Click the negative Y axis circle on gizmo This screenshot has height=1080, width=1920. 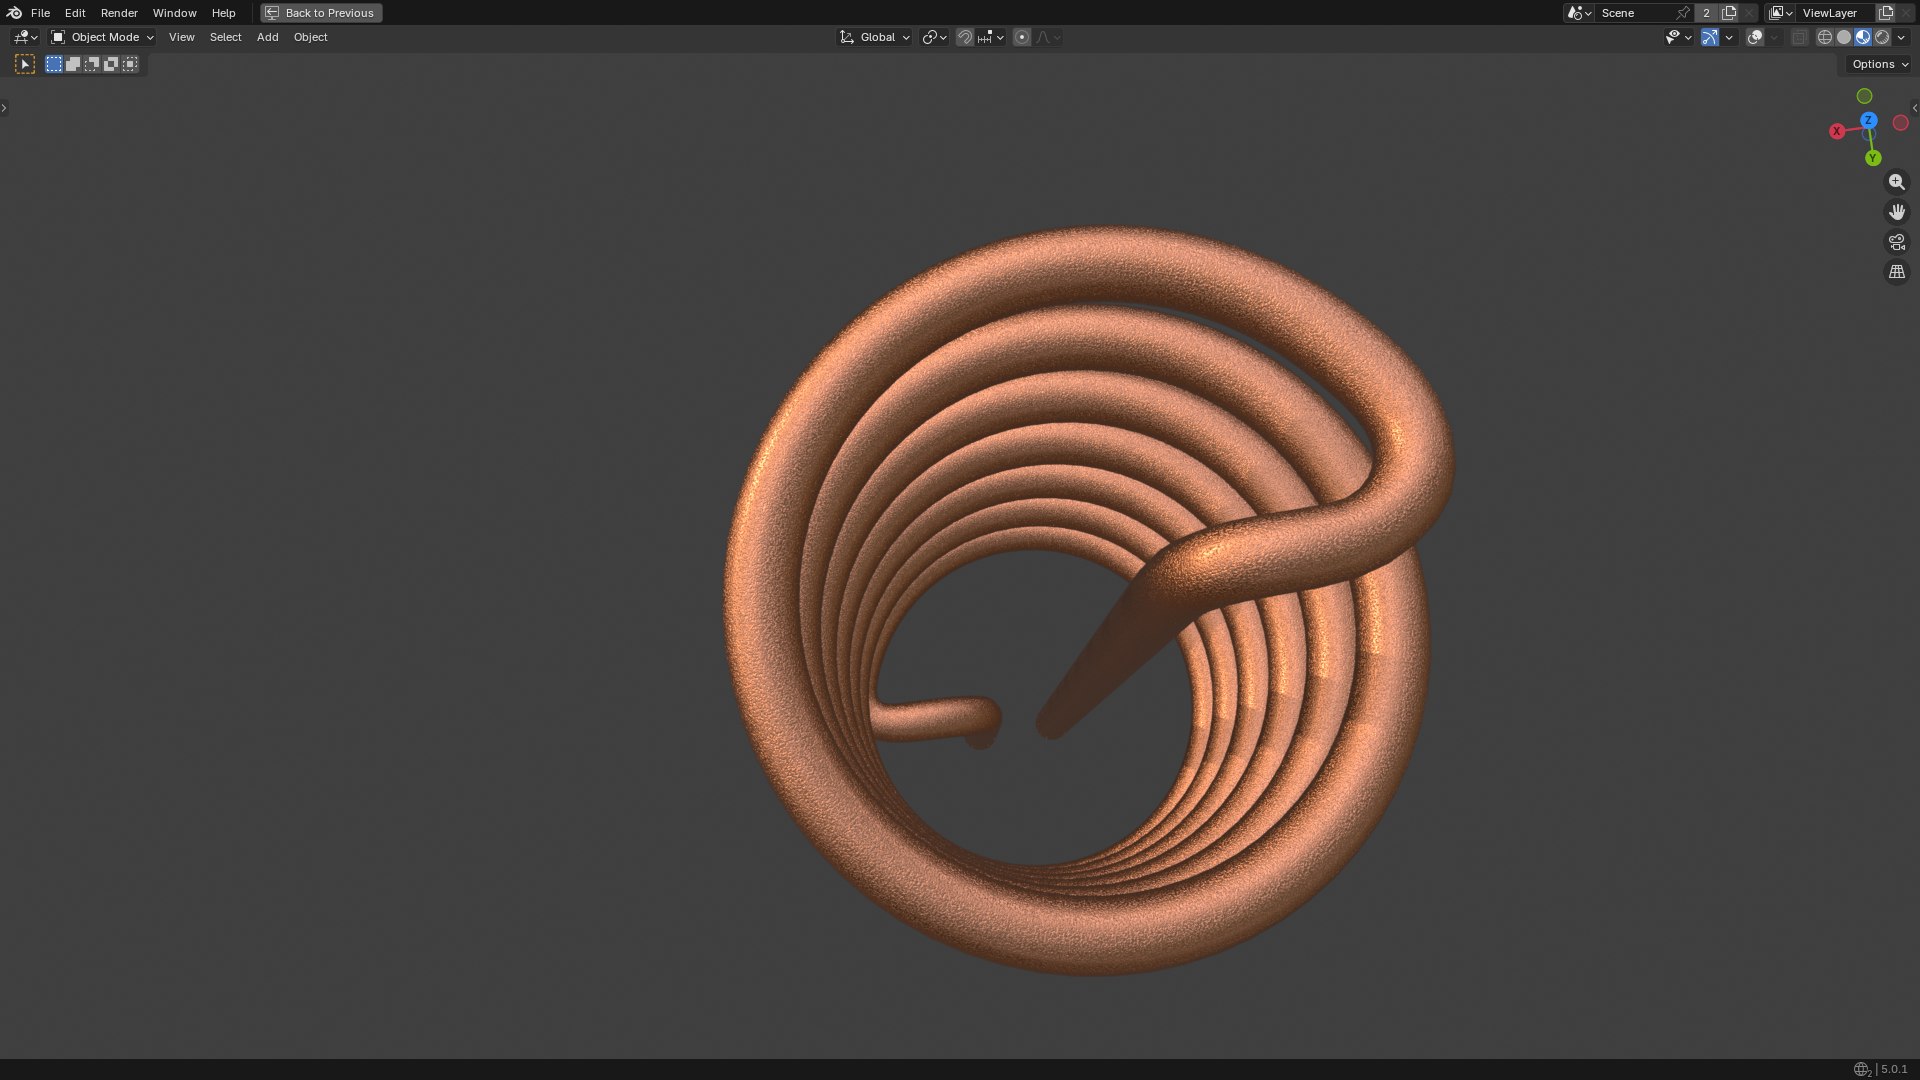[x=1864, y=96]
